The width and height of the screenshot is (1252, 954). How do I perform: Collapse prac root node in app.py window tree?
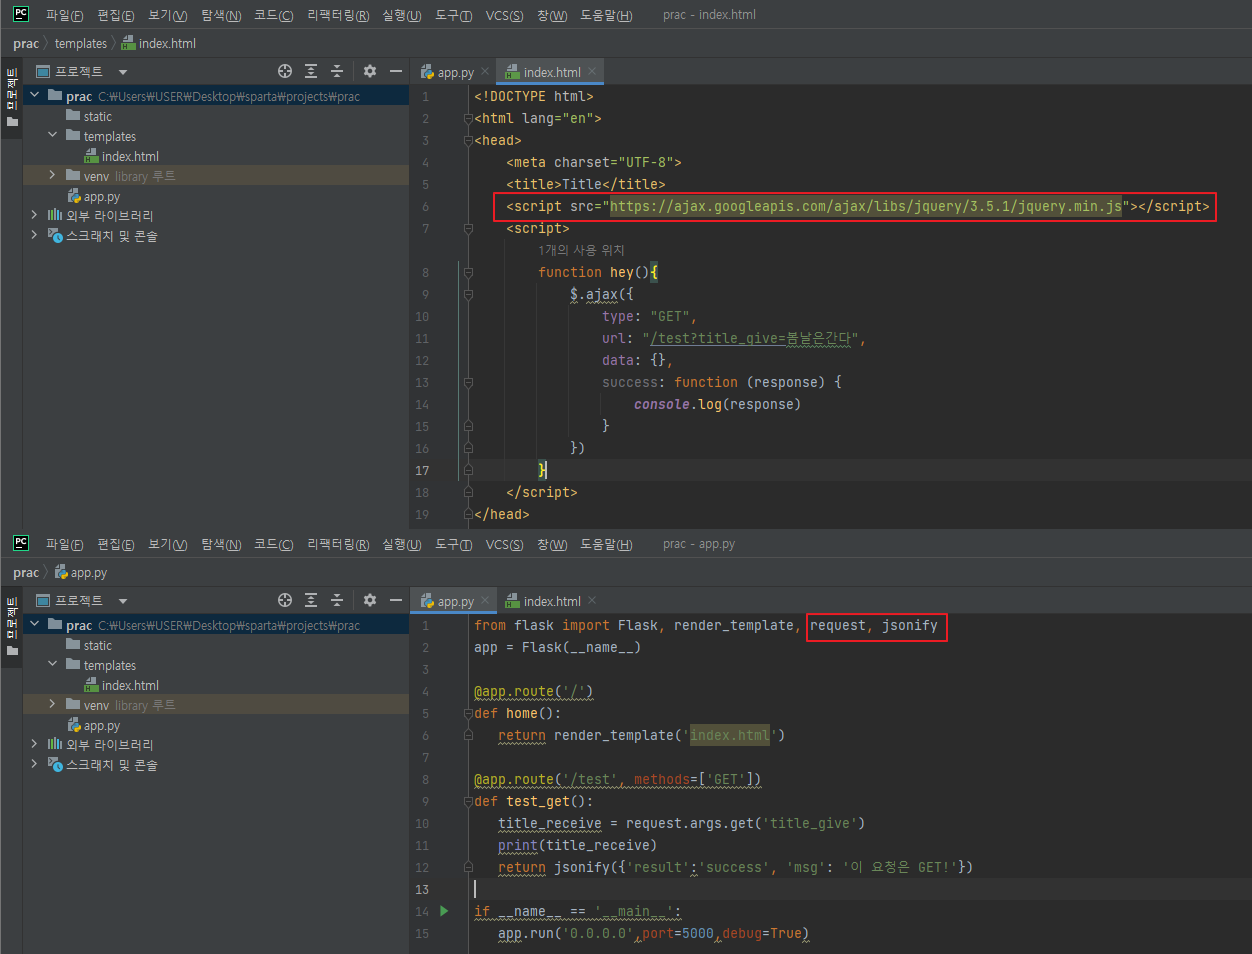click(x=34, y=624)
